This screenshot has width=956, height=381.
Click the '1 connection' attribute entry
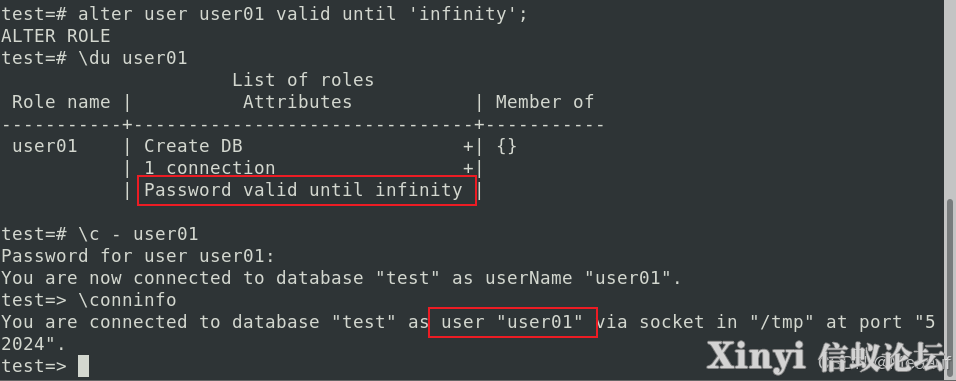[210, 168]
